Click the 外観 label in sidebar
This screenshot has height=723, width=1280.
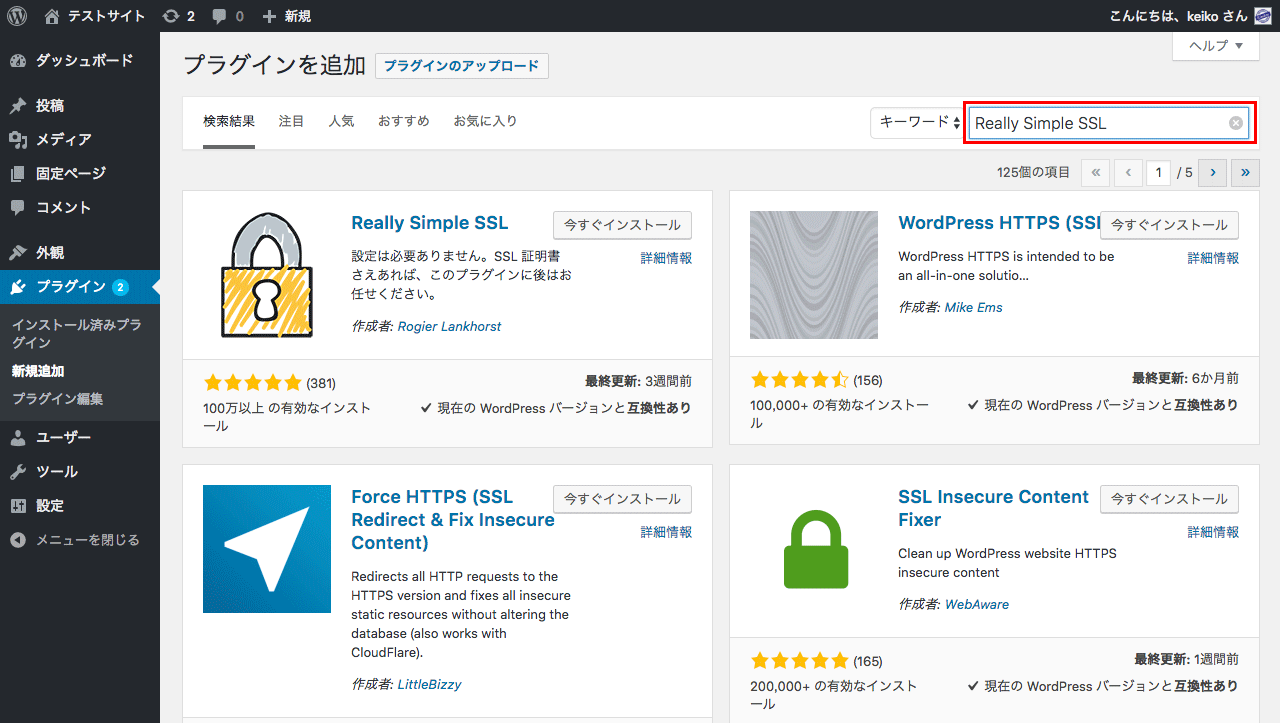tap(50, 253)
